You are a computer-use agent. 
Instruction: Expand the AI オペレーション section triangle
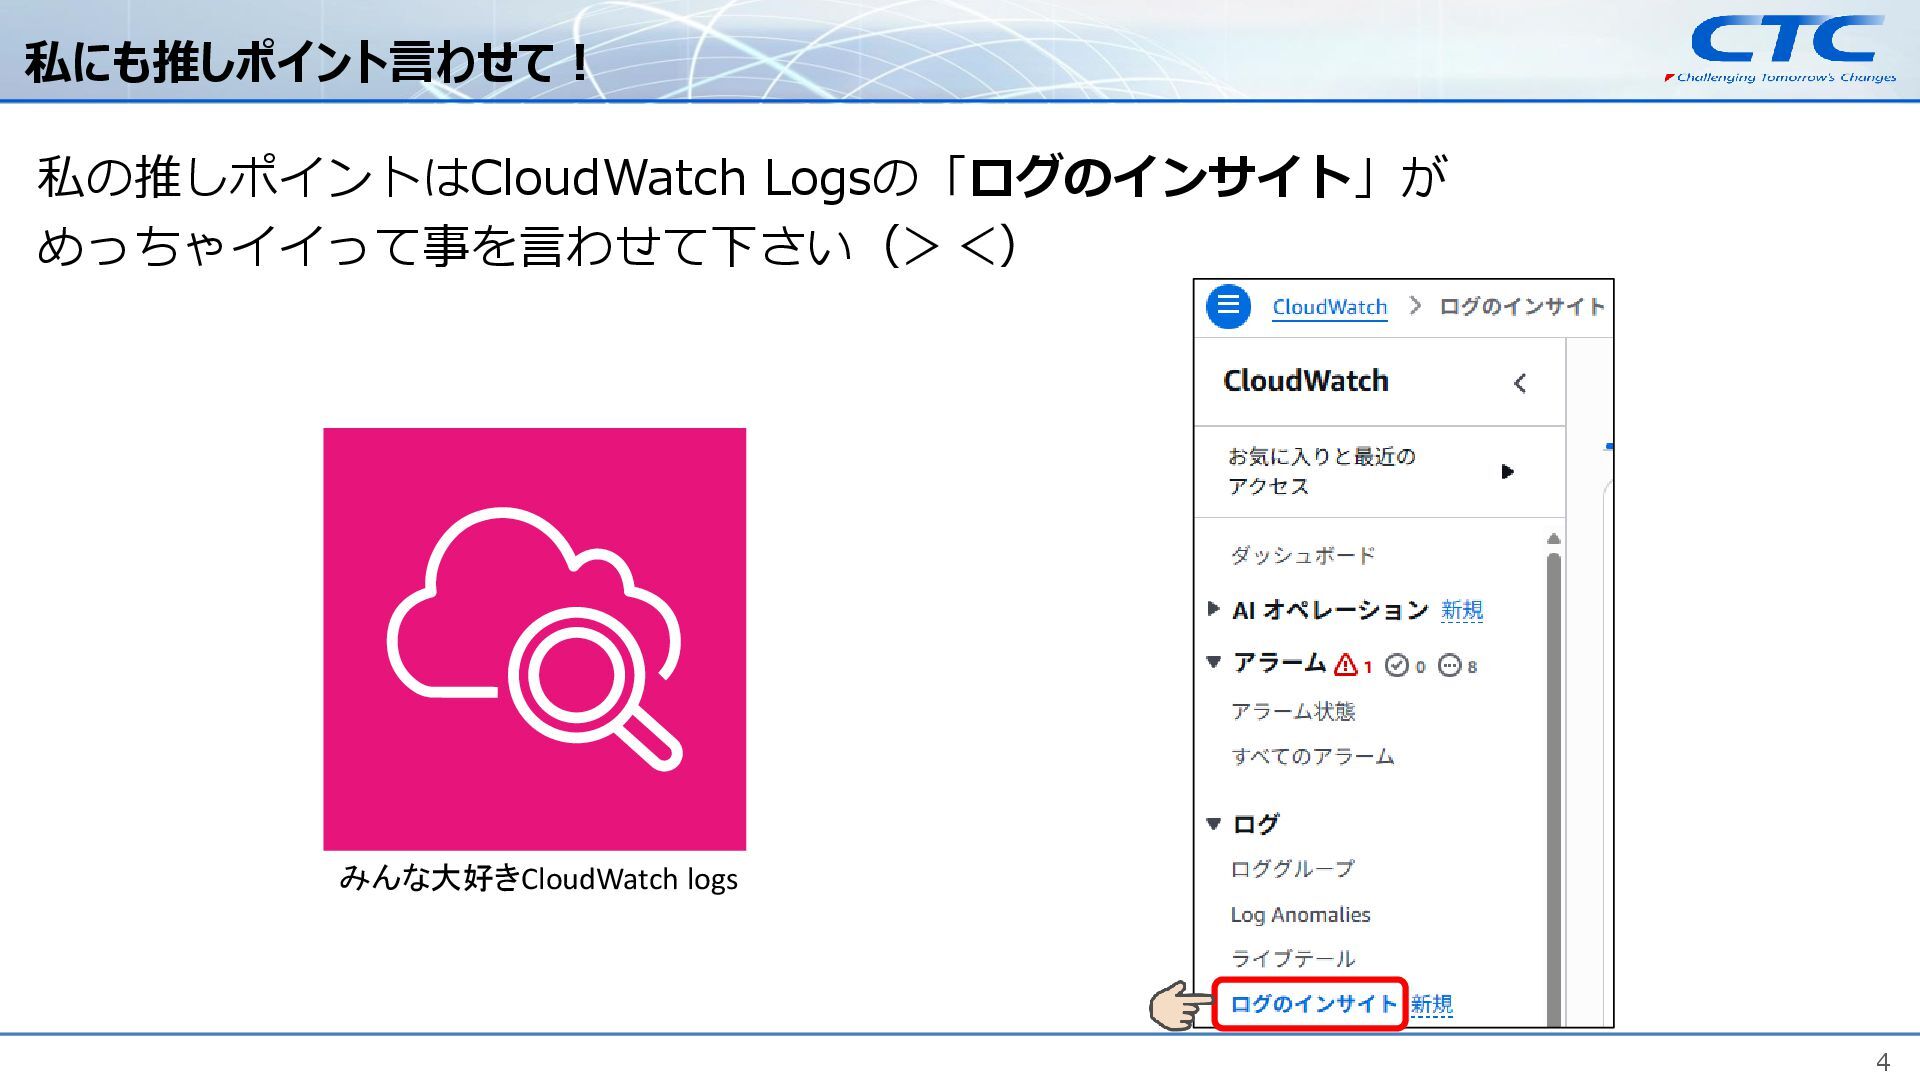click(1213, 608)
